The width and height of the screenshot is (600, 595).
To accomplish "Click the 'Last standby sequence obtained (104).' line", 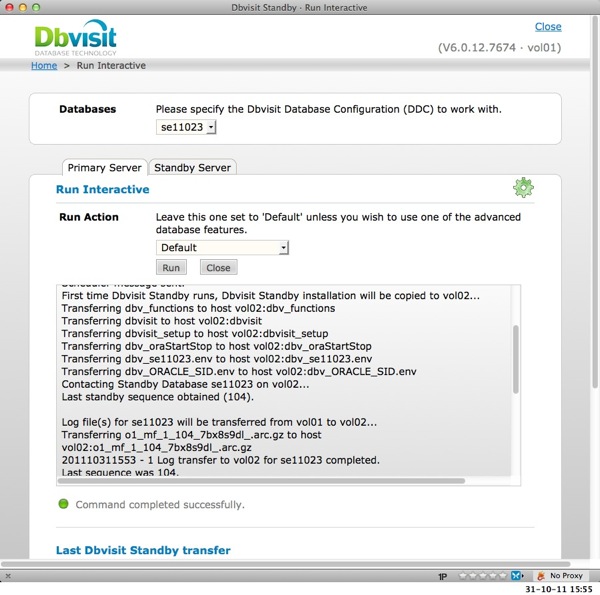I will (158, 397).
